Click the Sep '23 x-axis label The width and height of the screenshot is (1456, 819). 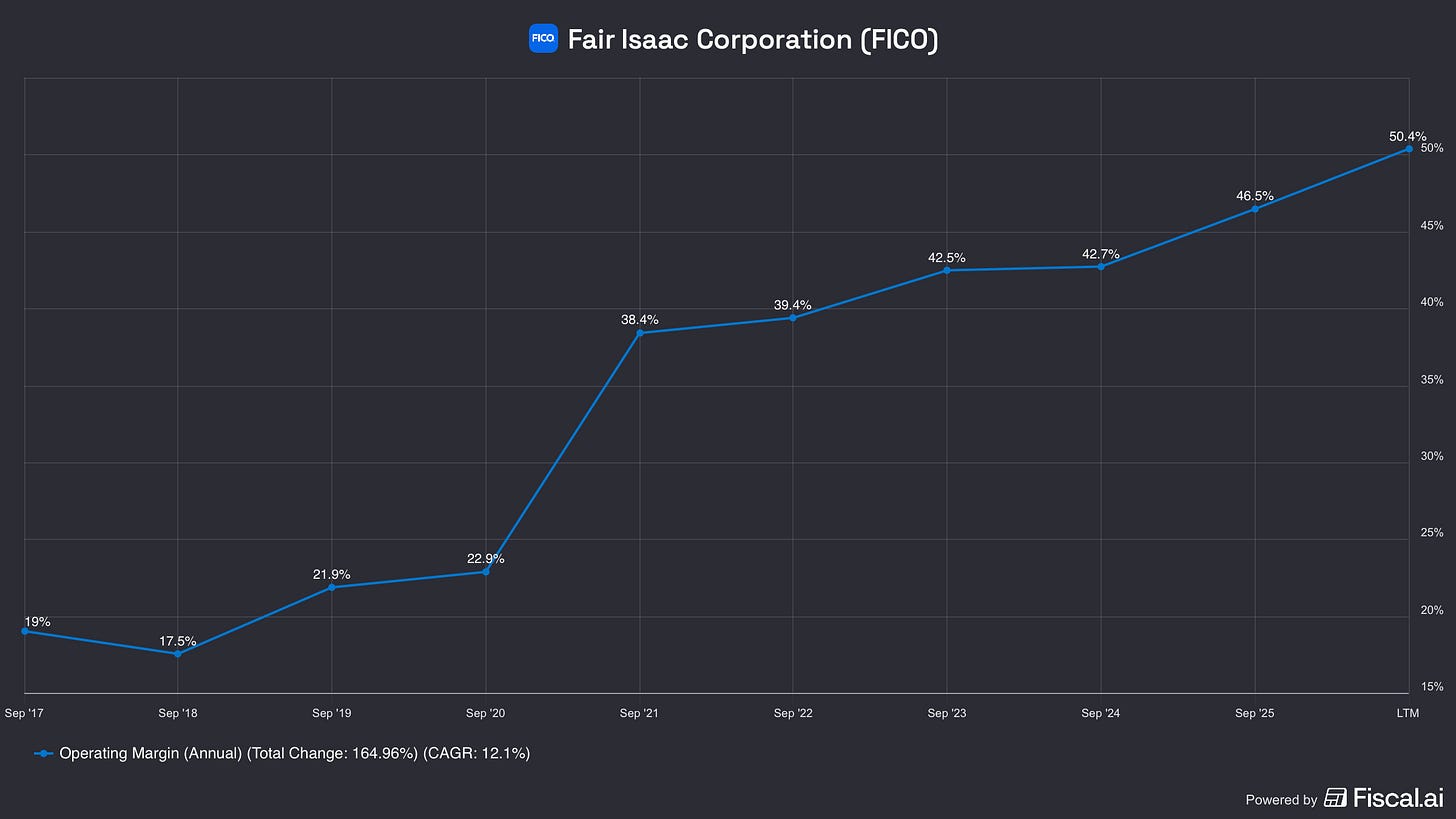tap(947, 713)
